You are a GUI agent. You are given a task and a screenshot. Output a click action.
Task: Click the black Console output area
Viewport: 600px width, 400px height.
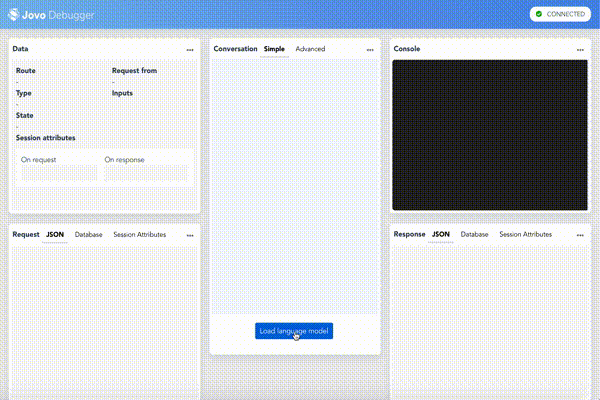490,135
